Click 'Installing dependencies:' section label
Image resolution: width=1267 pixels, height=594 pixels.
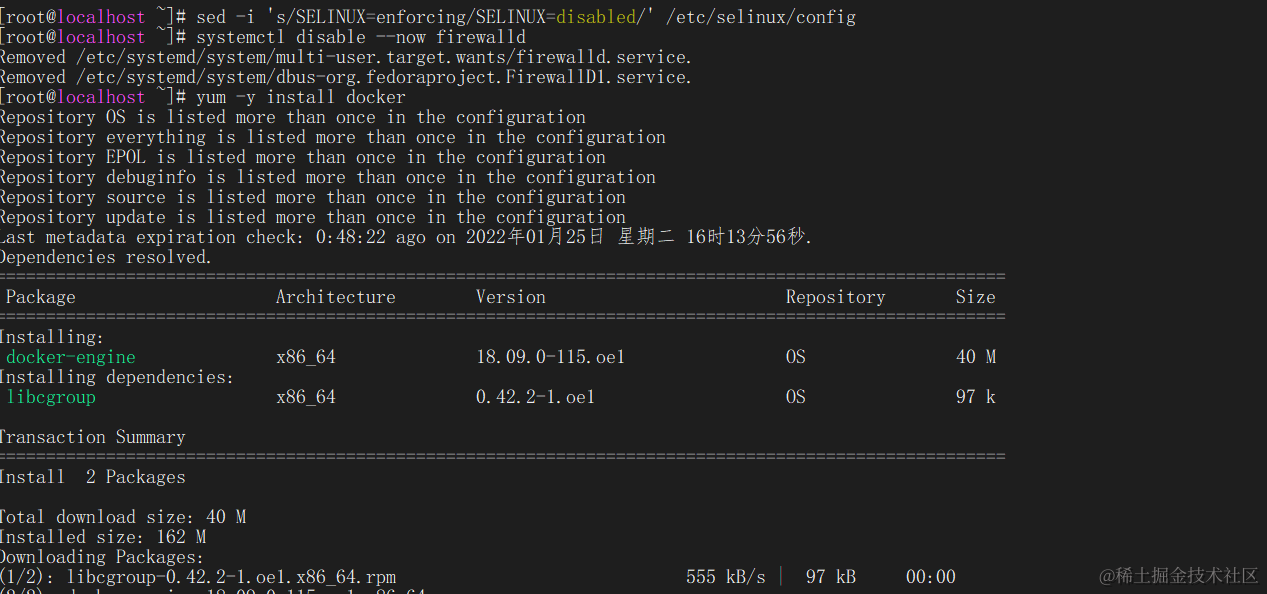click(x=117, y=377)
